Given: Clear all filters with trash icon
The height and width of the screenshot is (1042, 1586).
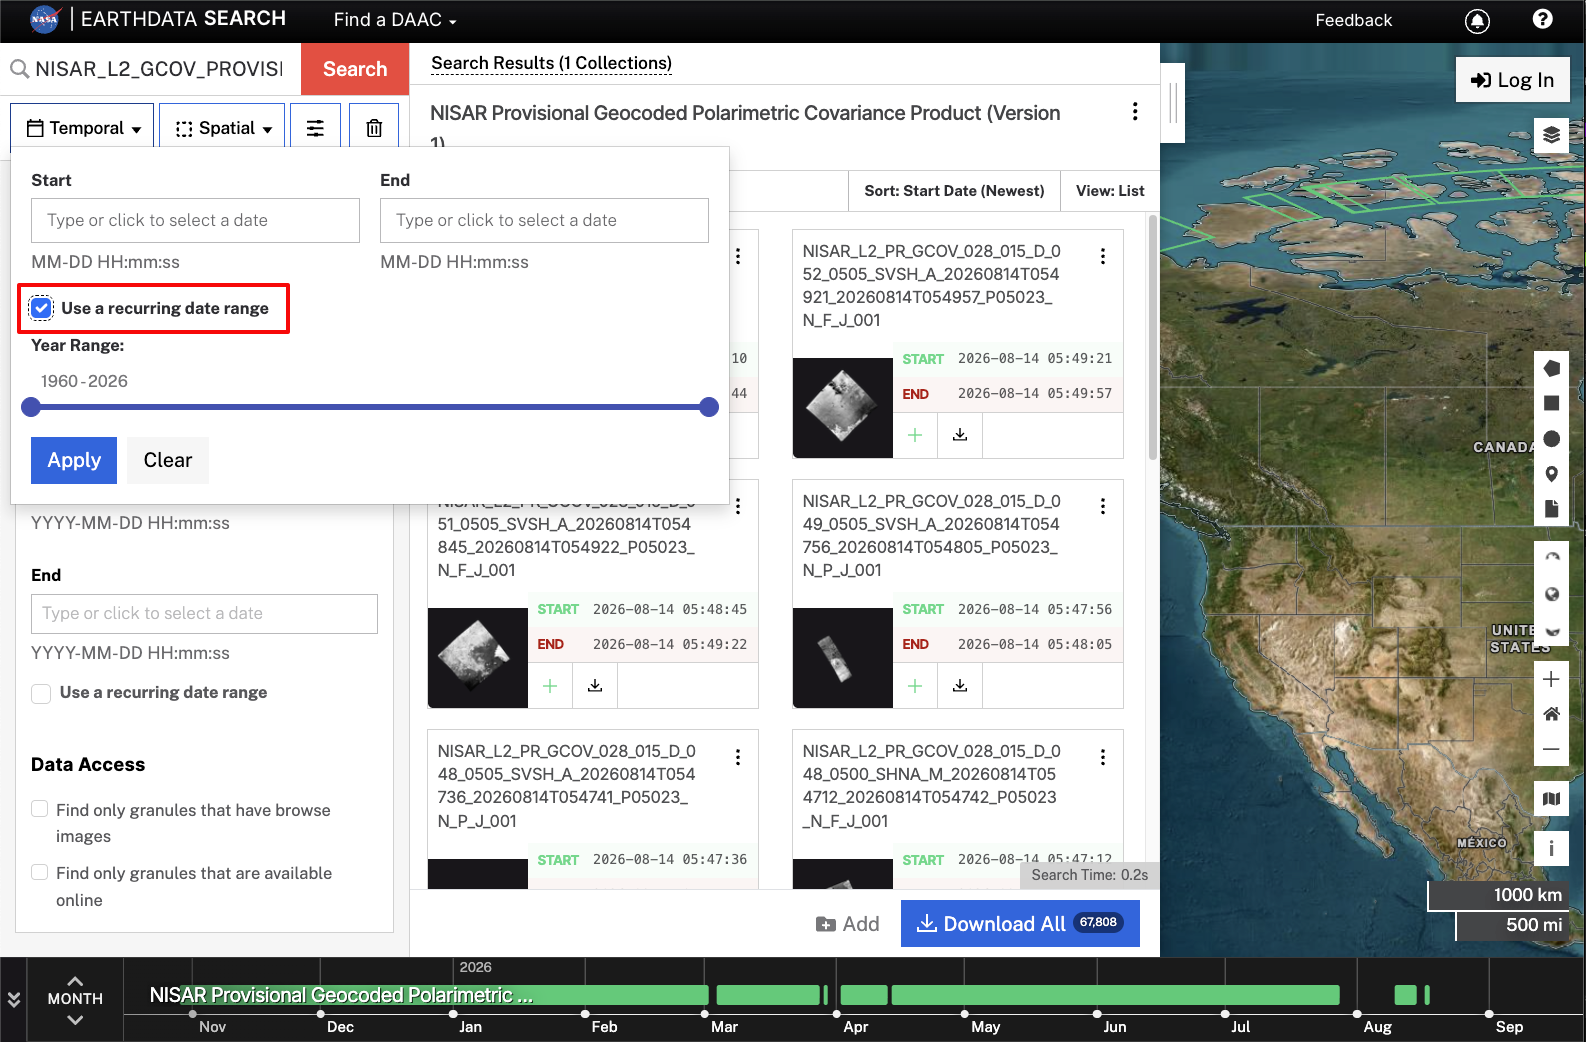Looking at the screenshot, I should 374,128.
